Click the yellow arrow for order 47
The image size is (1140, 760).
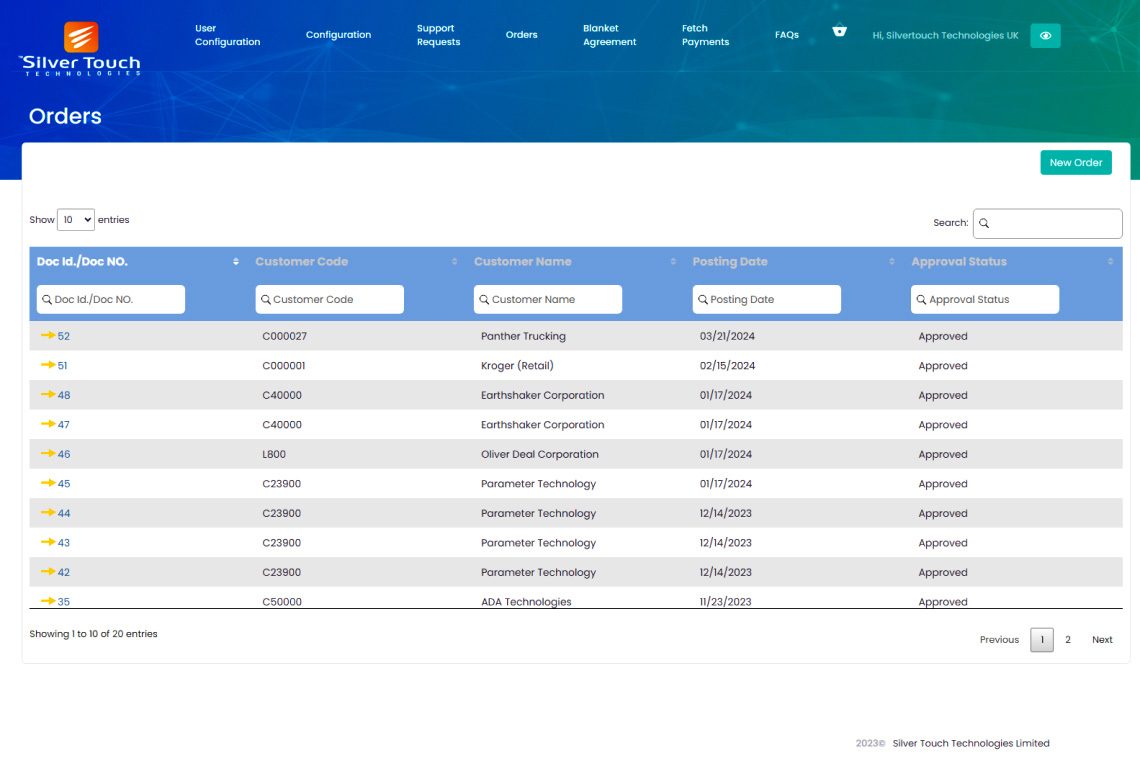(x=48, y=424)
